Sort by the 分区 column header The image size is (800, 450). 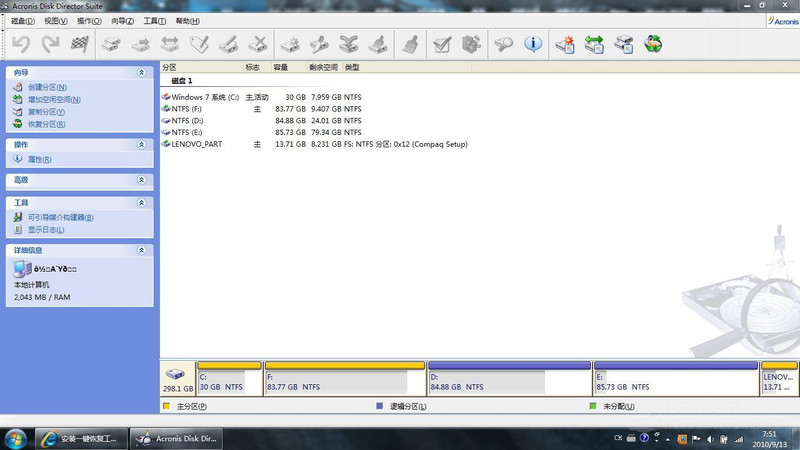tap(202, 67)
